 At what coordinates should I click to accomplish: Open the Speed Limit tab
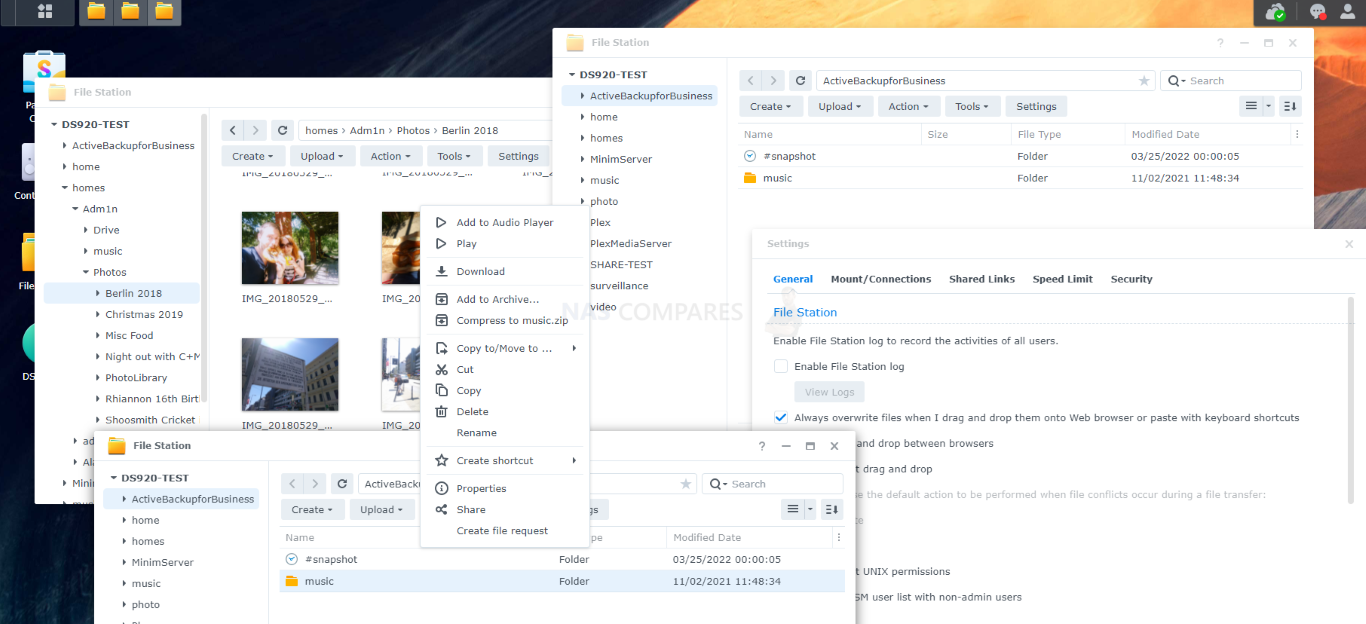tap(1063, 279)
